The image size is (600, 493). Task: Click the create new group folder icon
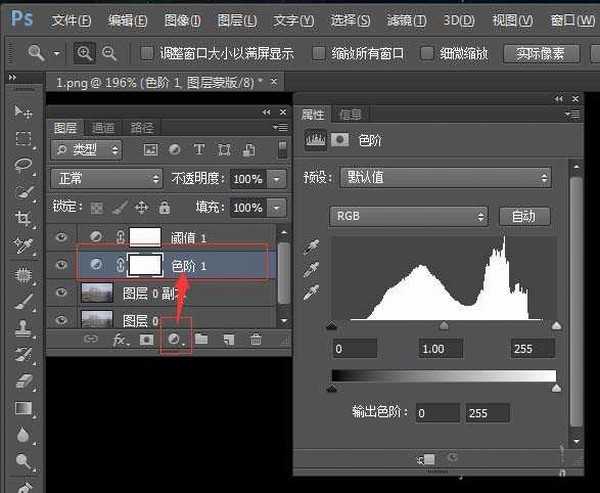201,340
